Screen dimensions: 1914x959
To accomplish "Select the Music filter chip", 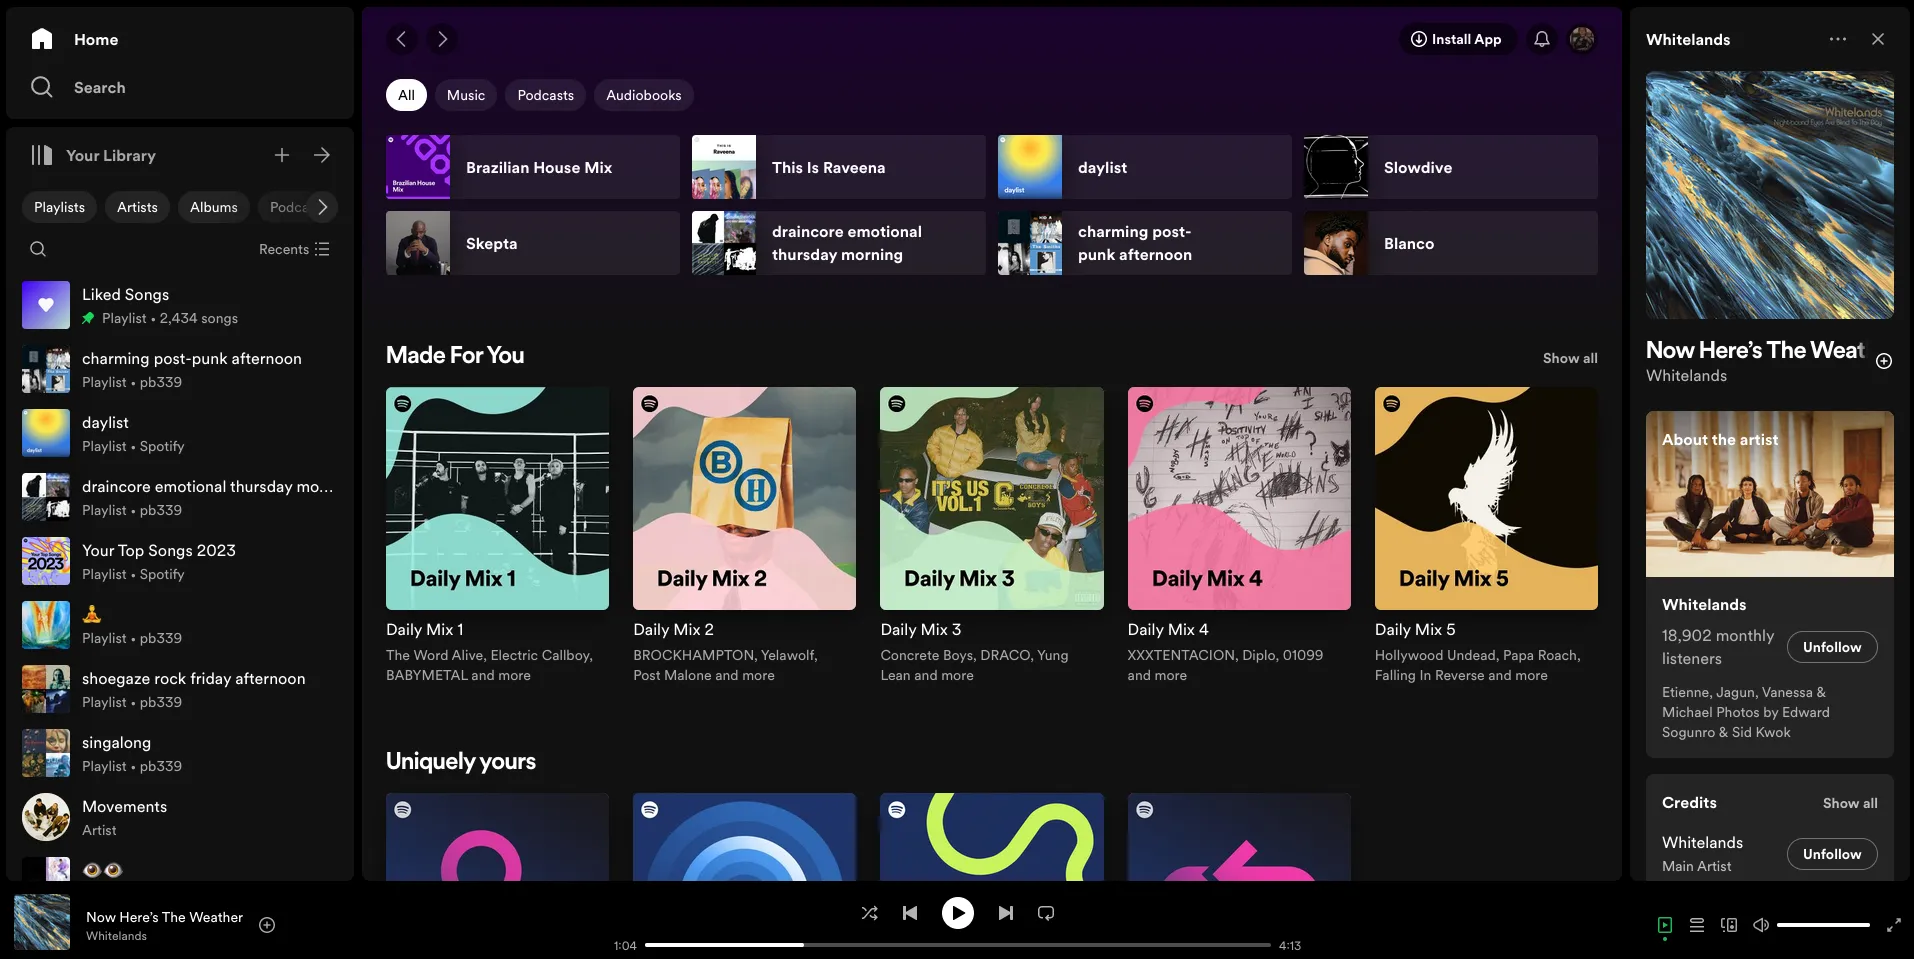I will pos(466,95).
